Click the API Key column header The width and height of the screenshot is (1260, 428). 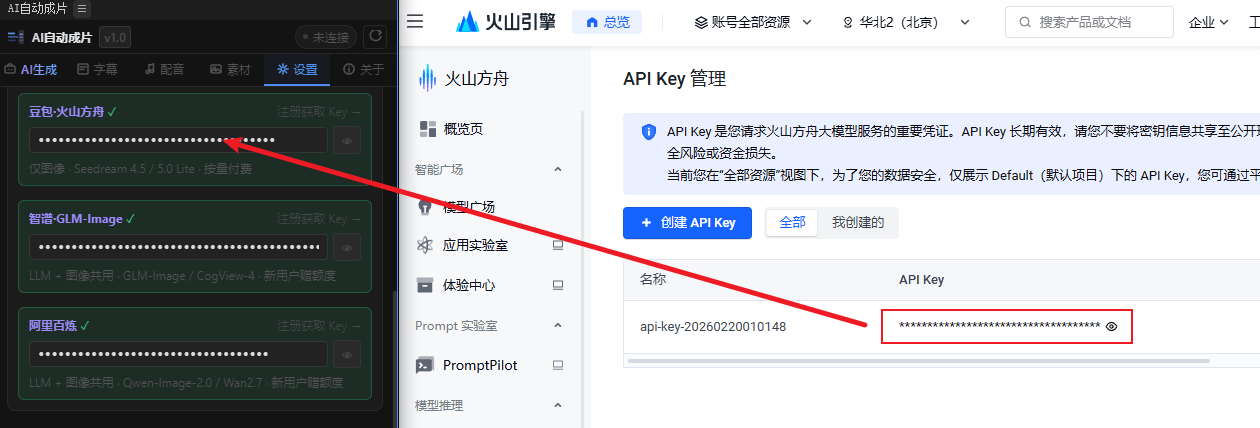click(x=921, y=280)
